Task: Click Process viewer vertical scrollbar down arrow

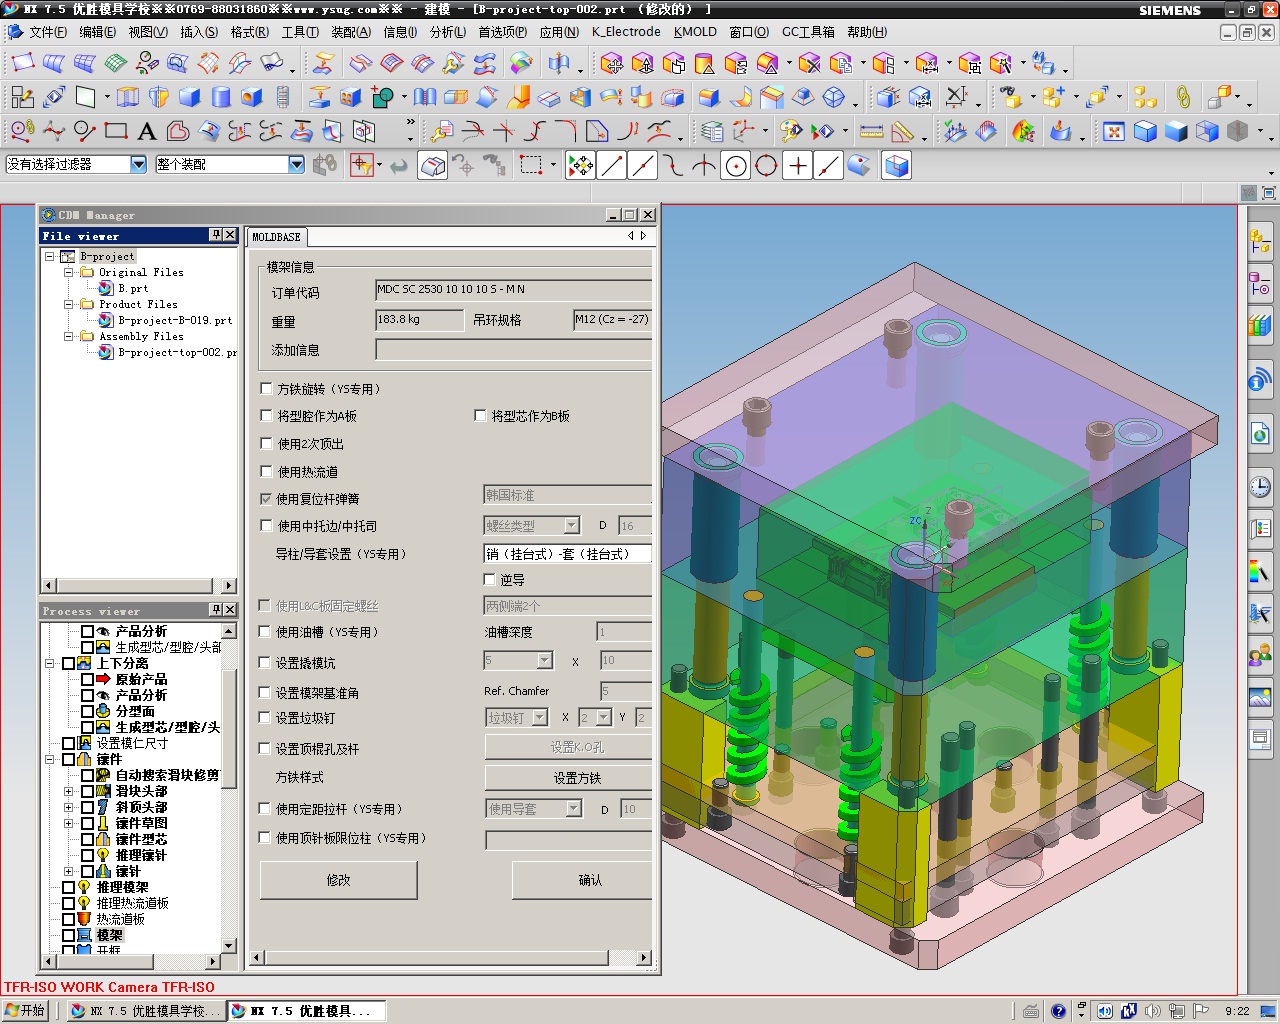Action: (x=229, y=945)
